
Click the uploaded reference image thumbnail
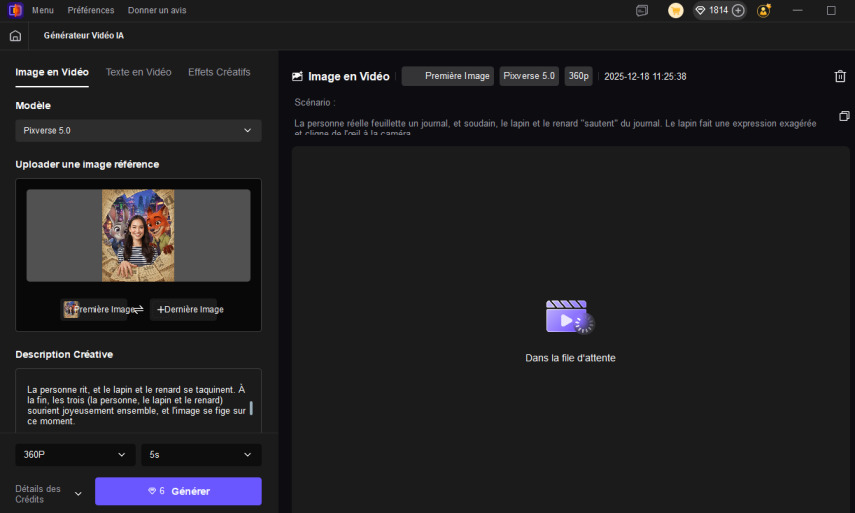coord(138,235)
